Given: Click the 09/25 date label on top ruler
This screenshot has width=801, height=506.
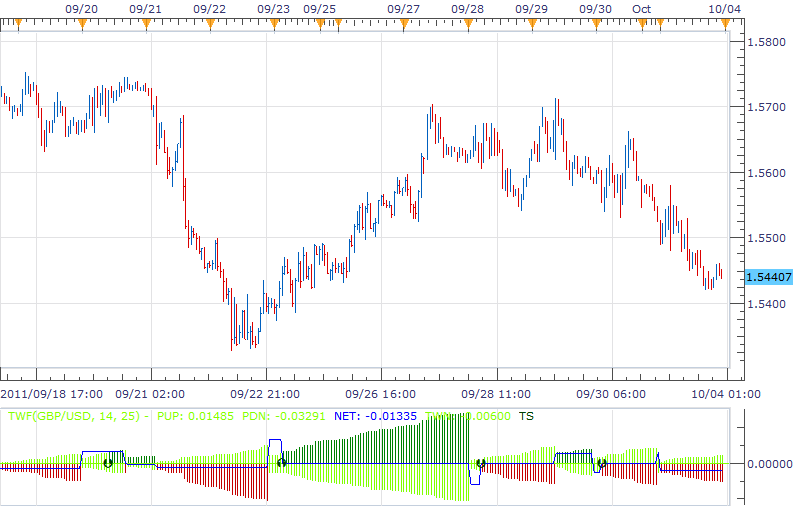Looking at the screenshot, I should [319, 9].
